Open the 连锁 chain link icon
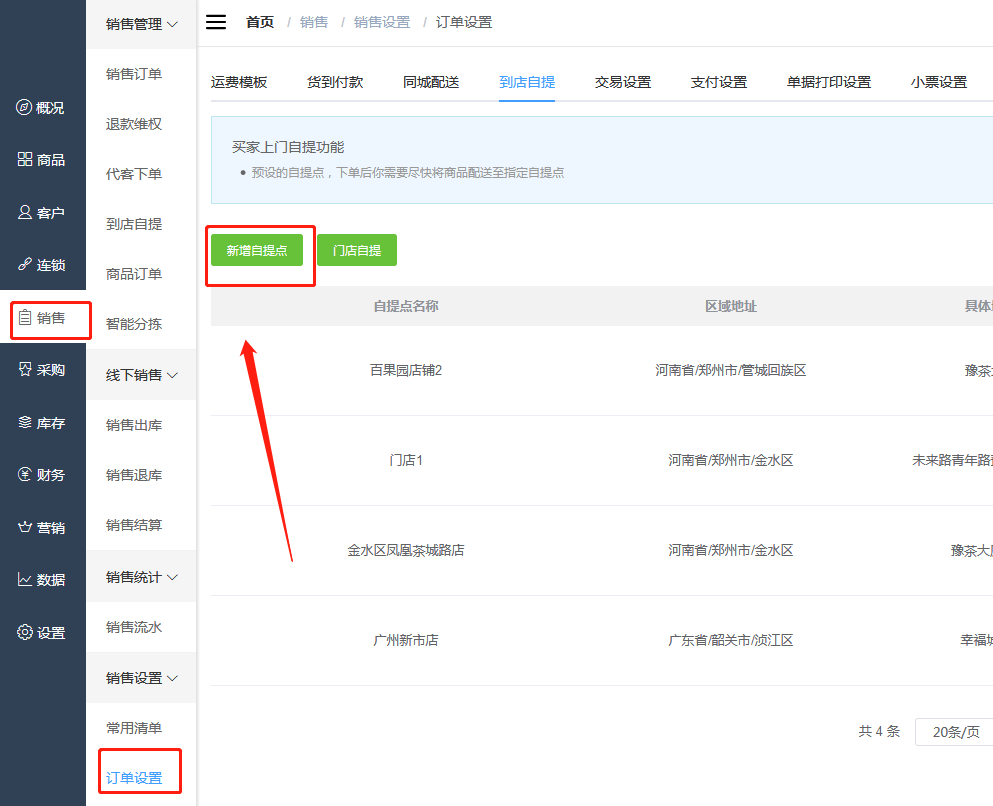This screenshot has width=993, height=806. point(25,265)
